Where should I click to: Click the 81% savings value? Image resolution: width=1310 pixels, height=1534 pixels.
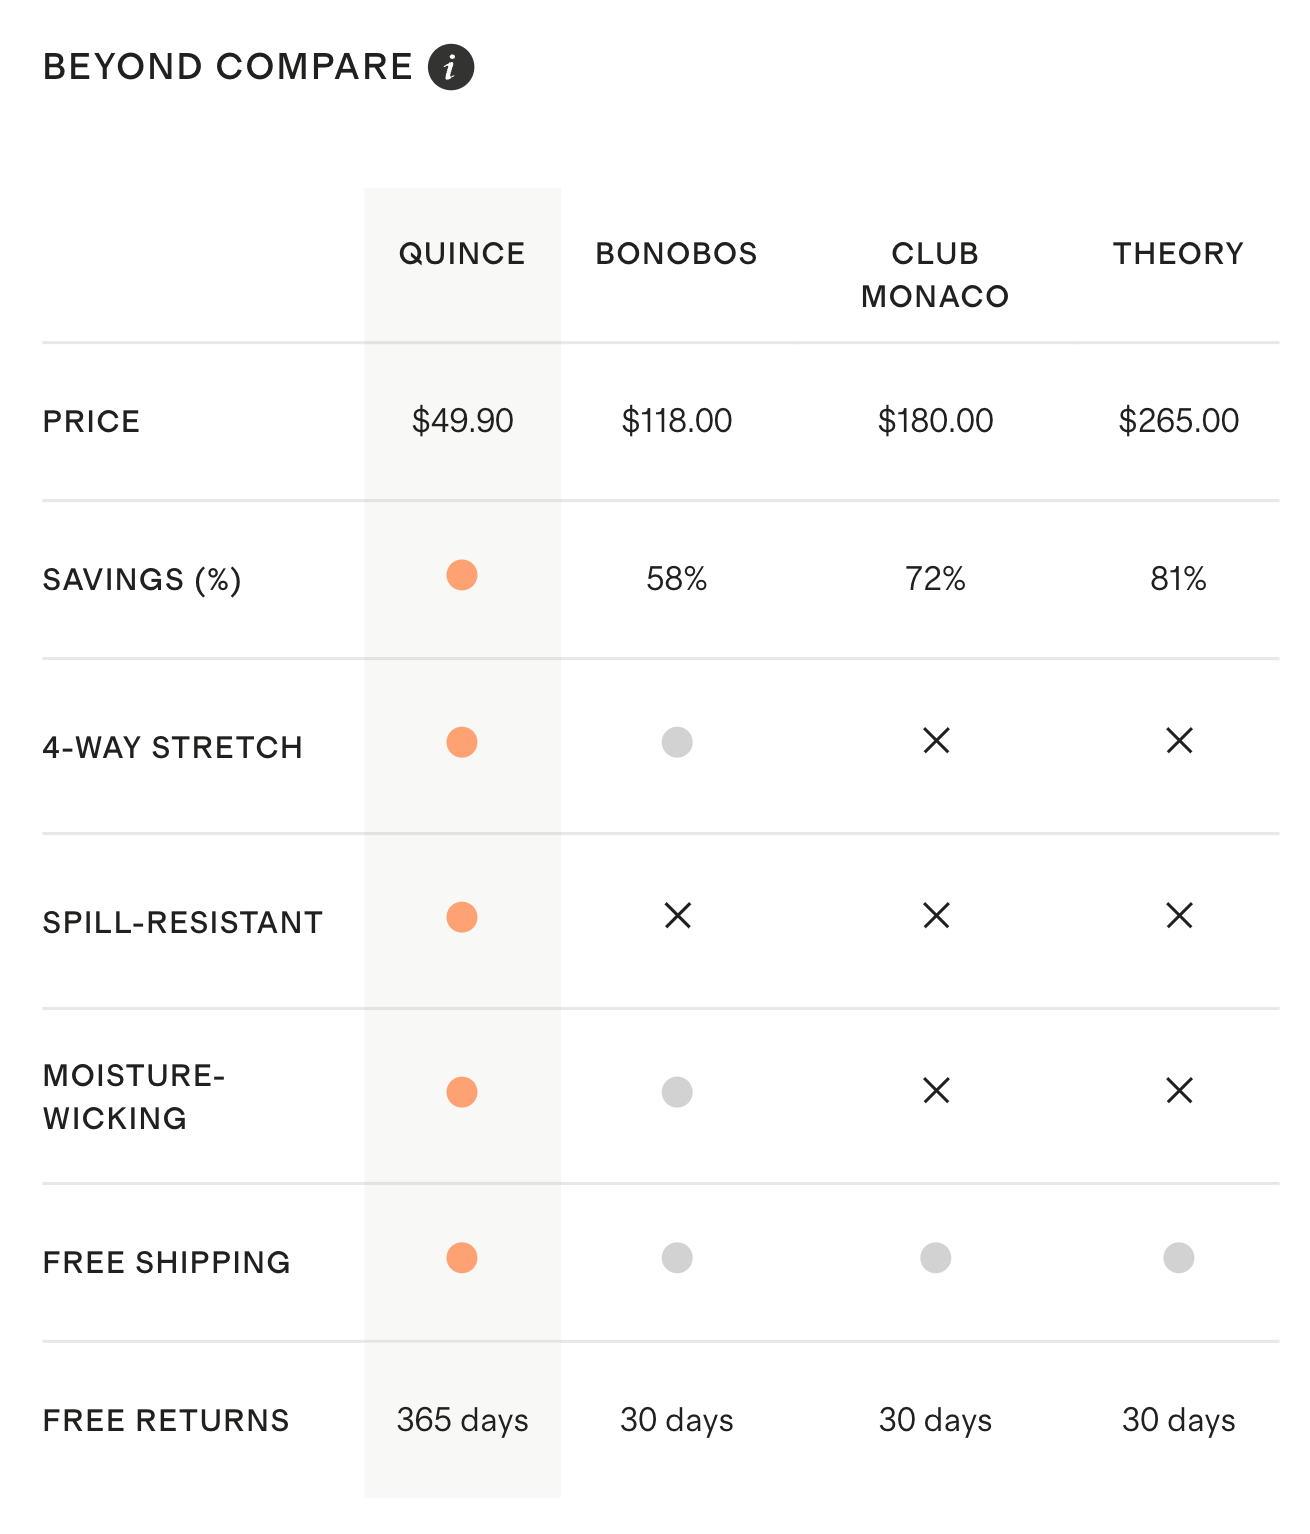pos(1178,579)
